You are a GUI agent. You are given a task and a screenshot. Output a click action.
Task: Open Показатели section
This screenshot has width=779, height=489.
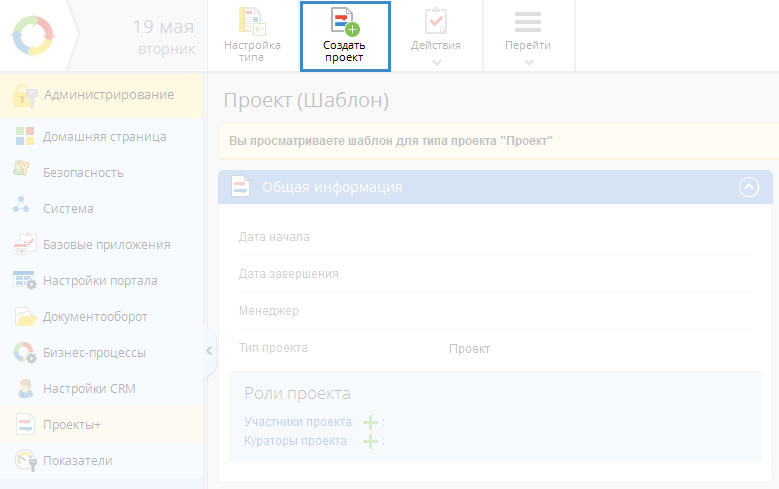click(77, 461)
